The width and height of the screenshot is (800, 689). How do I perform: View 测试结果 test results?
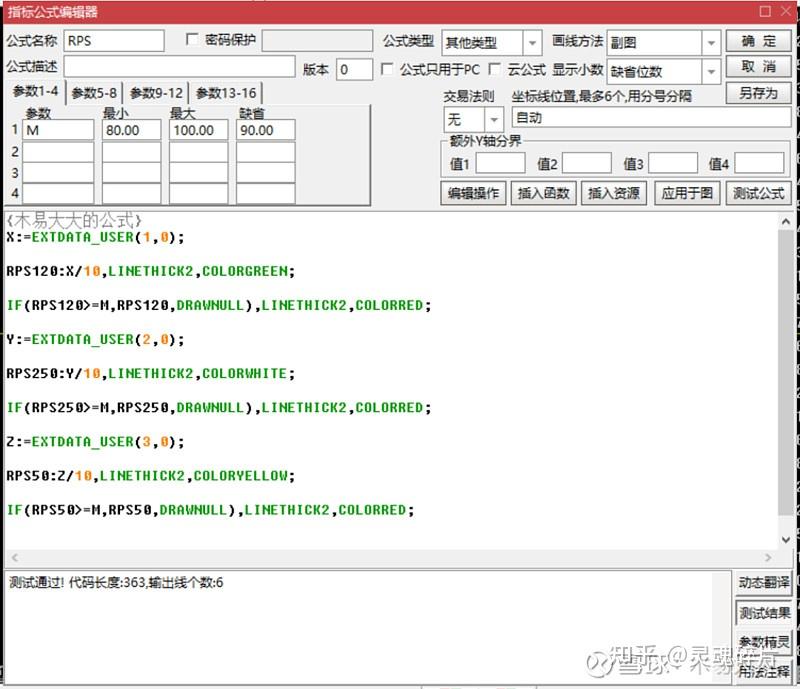coord(765,613)
